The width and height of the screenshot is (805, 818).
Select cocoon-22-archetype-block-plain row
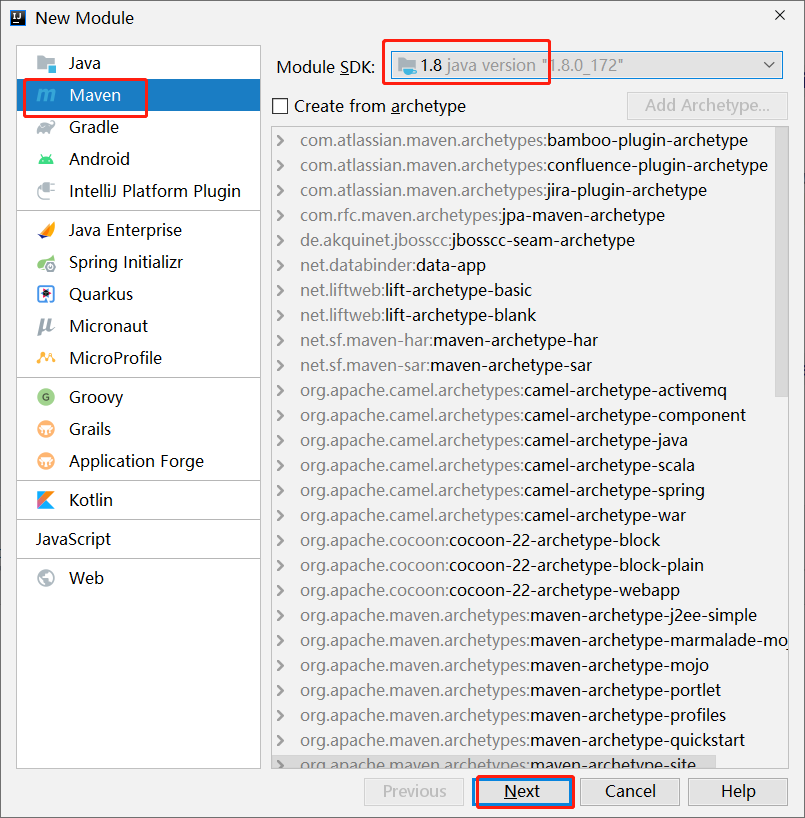[x=523, y=566]
